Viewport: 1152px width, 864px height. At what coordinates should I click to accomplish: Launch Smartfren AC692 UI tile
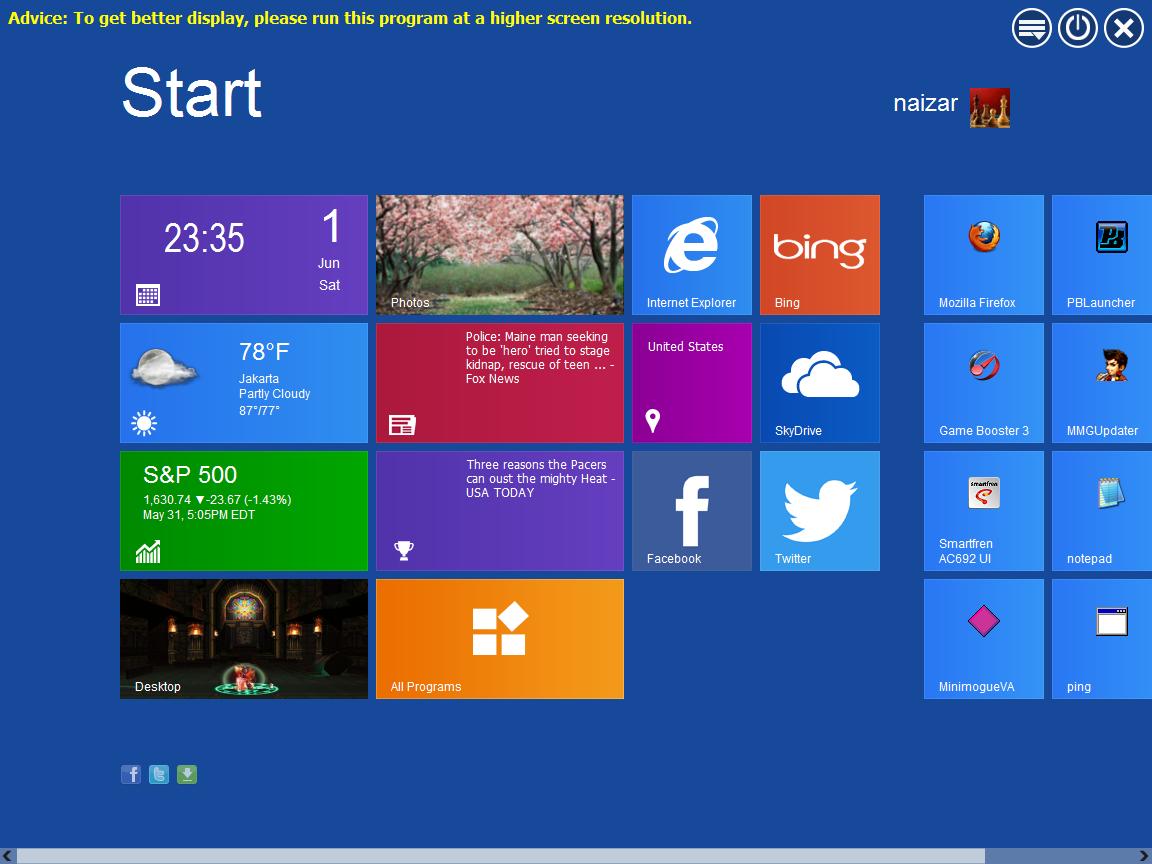click(x=983, y=511)
